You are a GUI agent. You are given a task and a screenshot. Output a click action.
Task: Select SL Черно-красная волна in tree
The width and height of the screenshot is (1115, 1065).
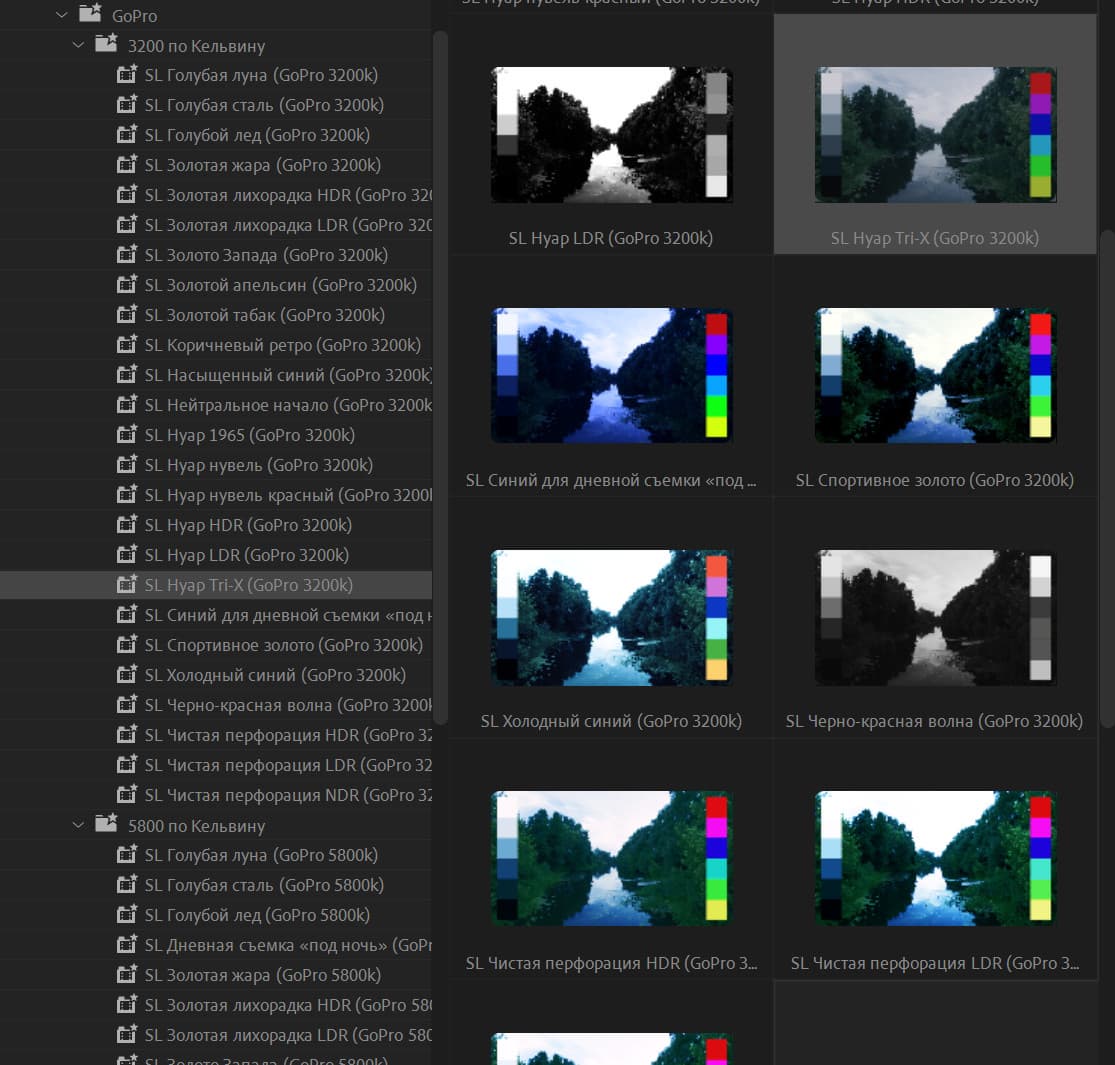pyautogui.click(x=216, y=705)
